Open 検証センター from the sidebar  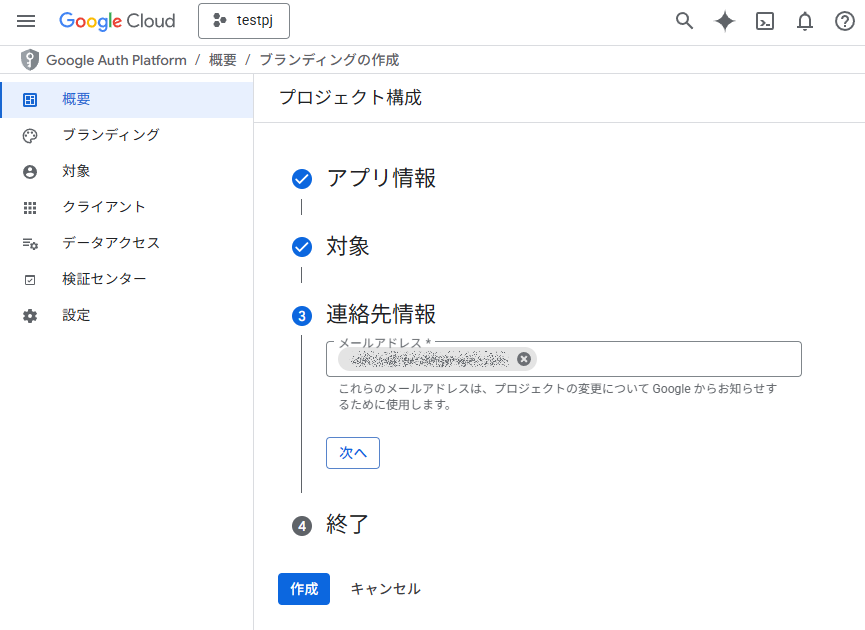point(104,279)
